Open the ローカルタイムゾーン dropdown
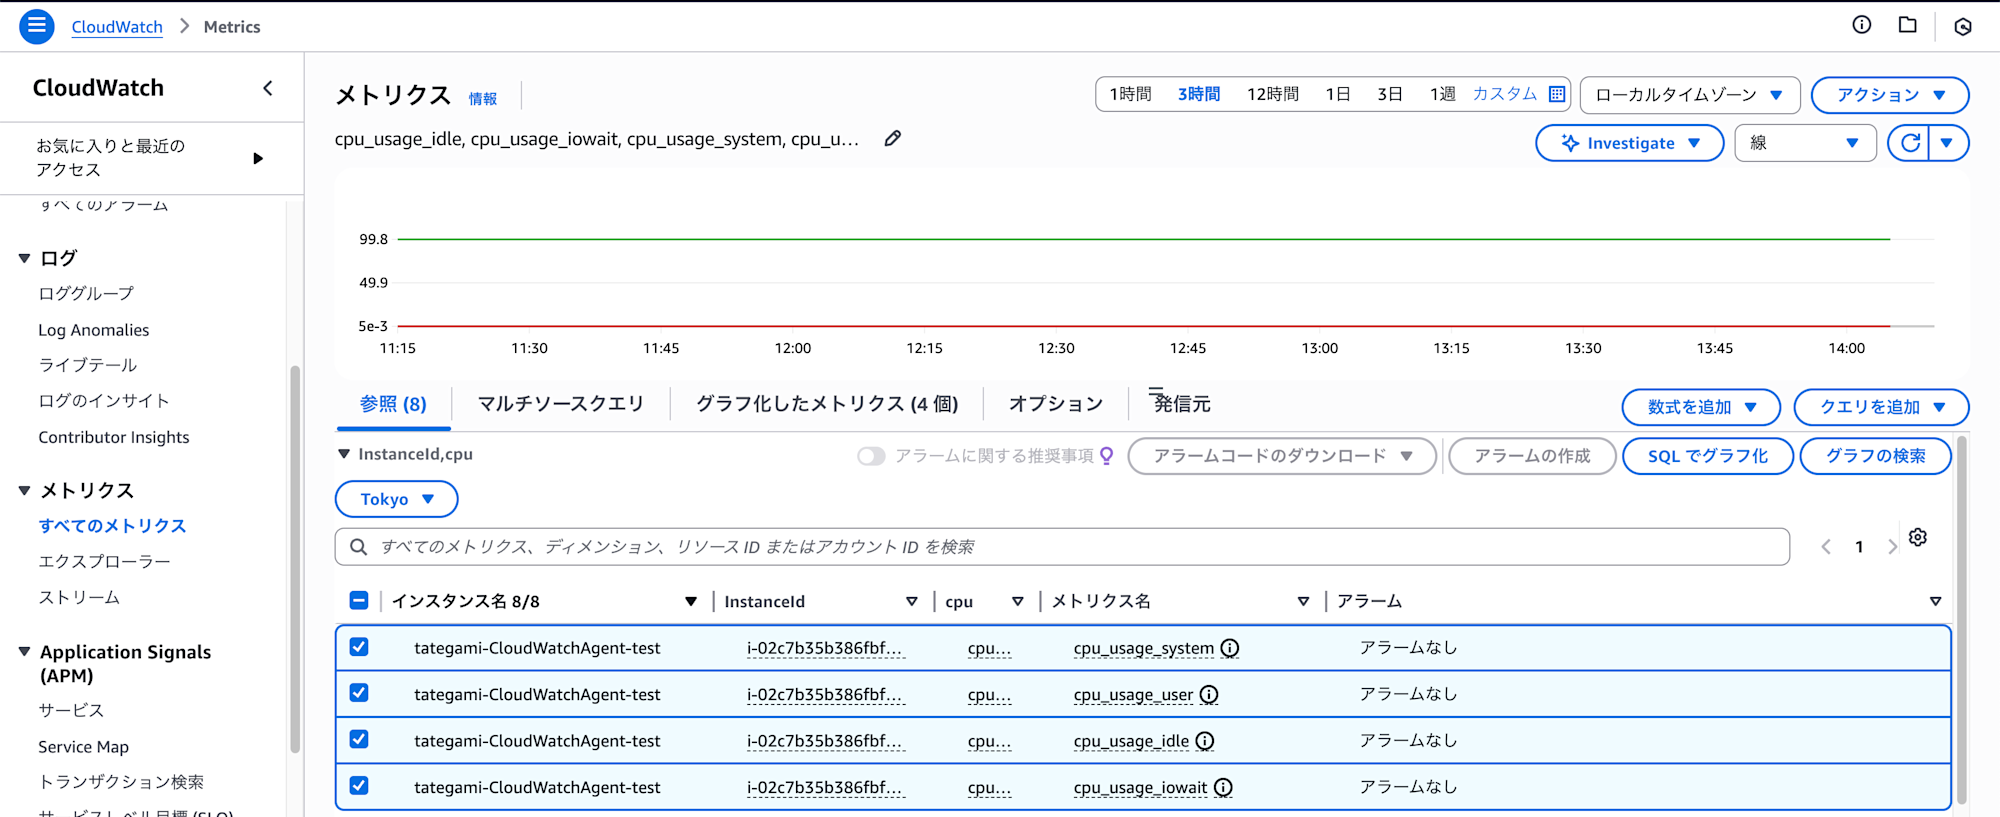This screenshot has height=817, width=2000. [1690, 95]
